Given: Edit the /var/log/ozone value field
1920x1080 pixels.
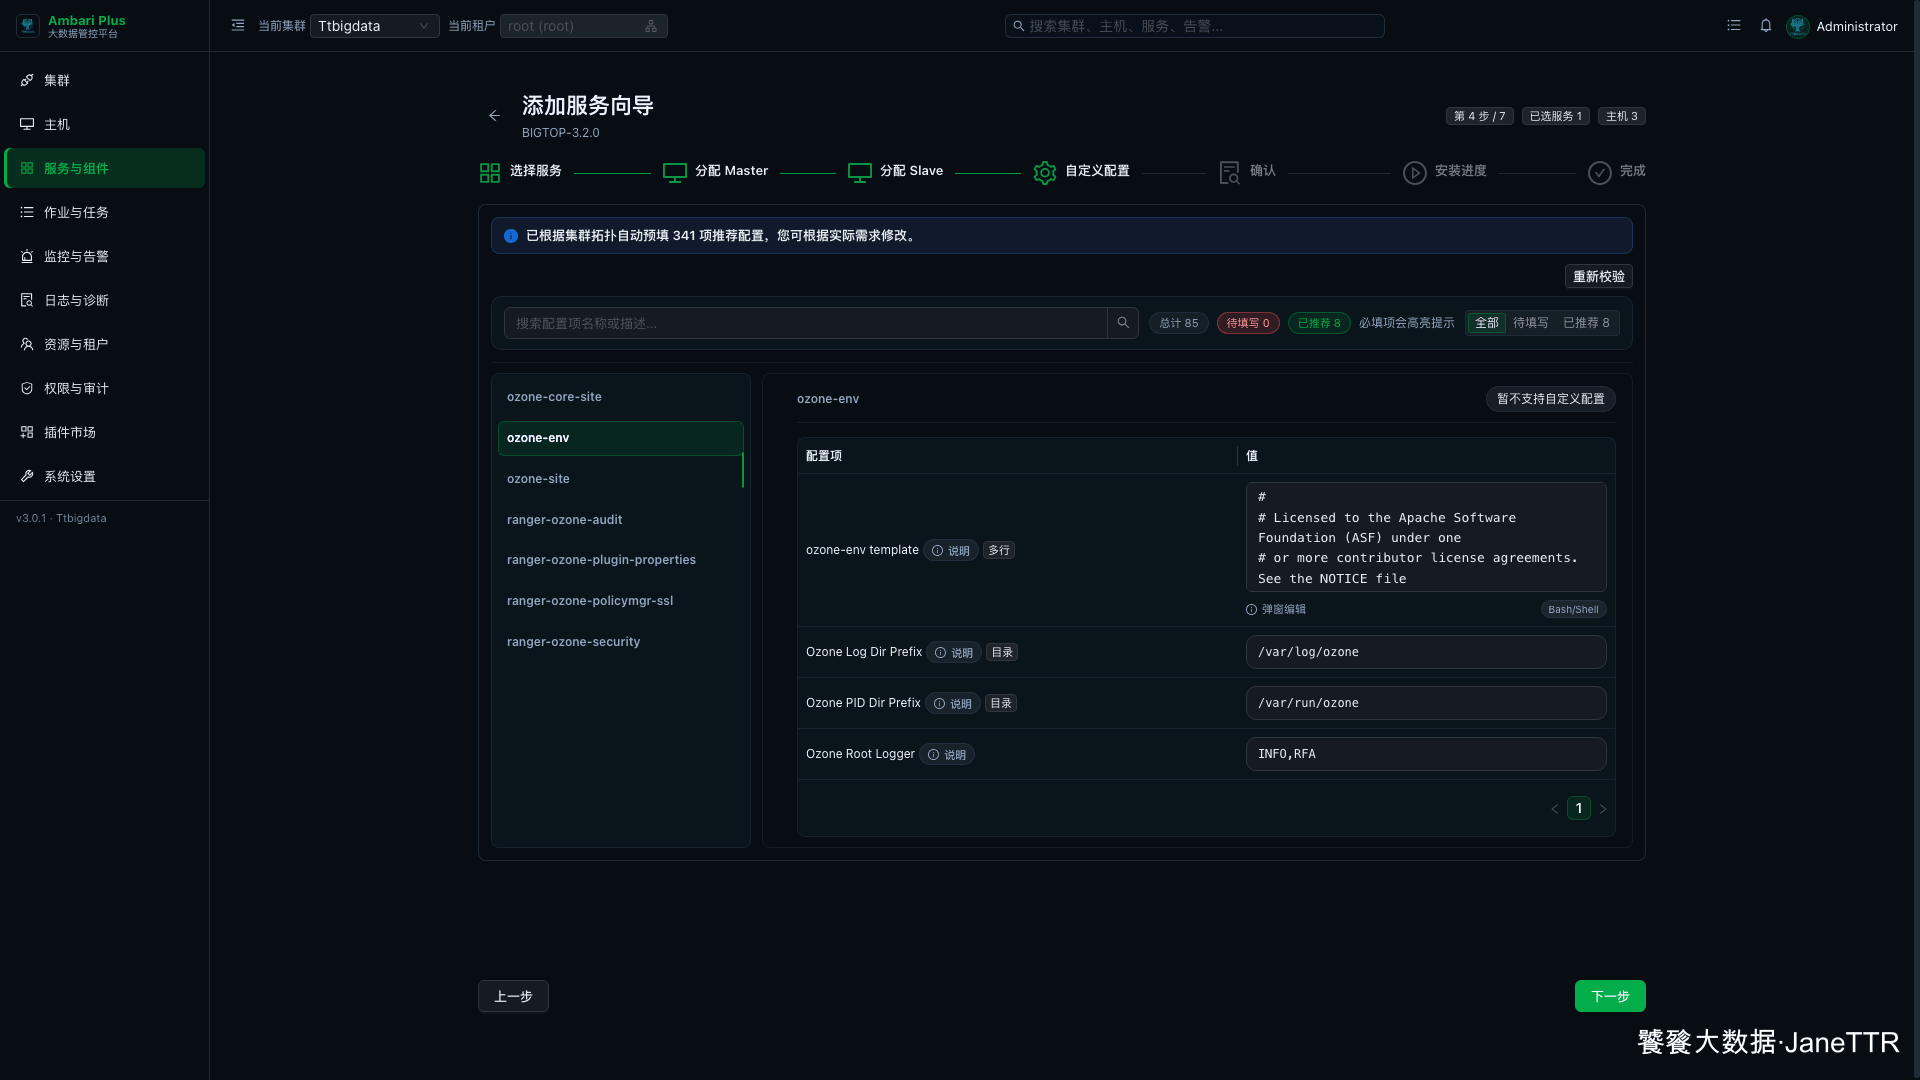Looking at the screenshot, I should 1426,652.
